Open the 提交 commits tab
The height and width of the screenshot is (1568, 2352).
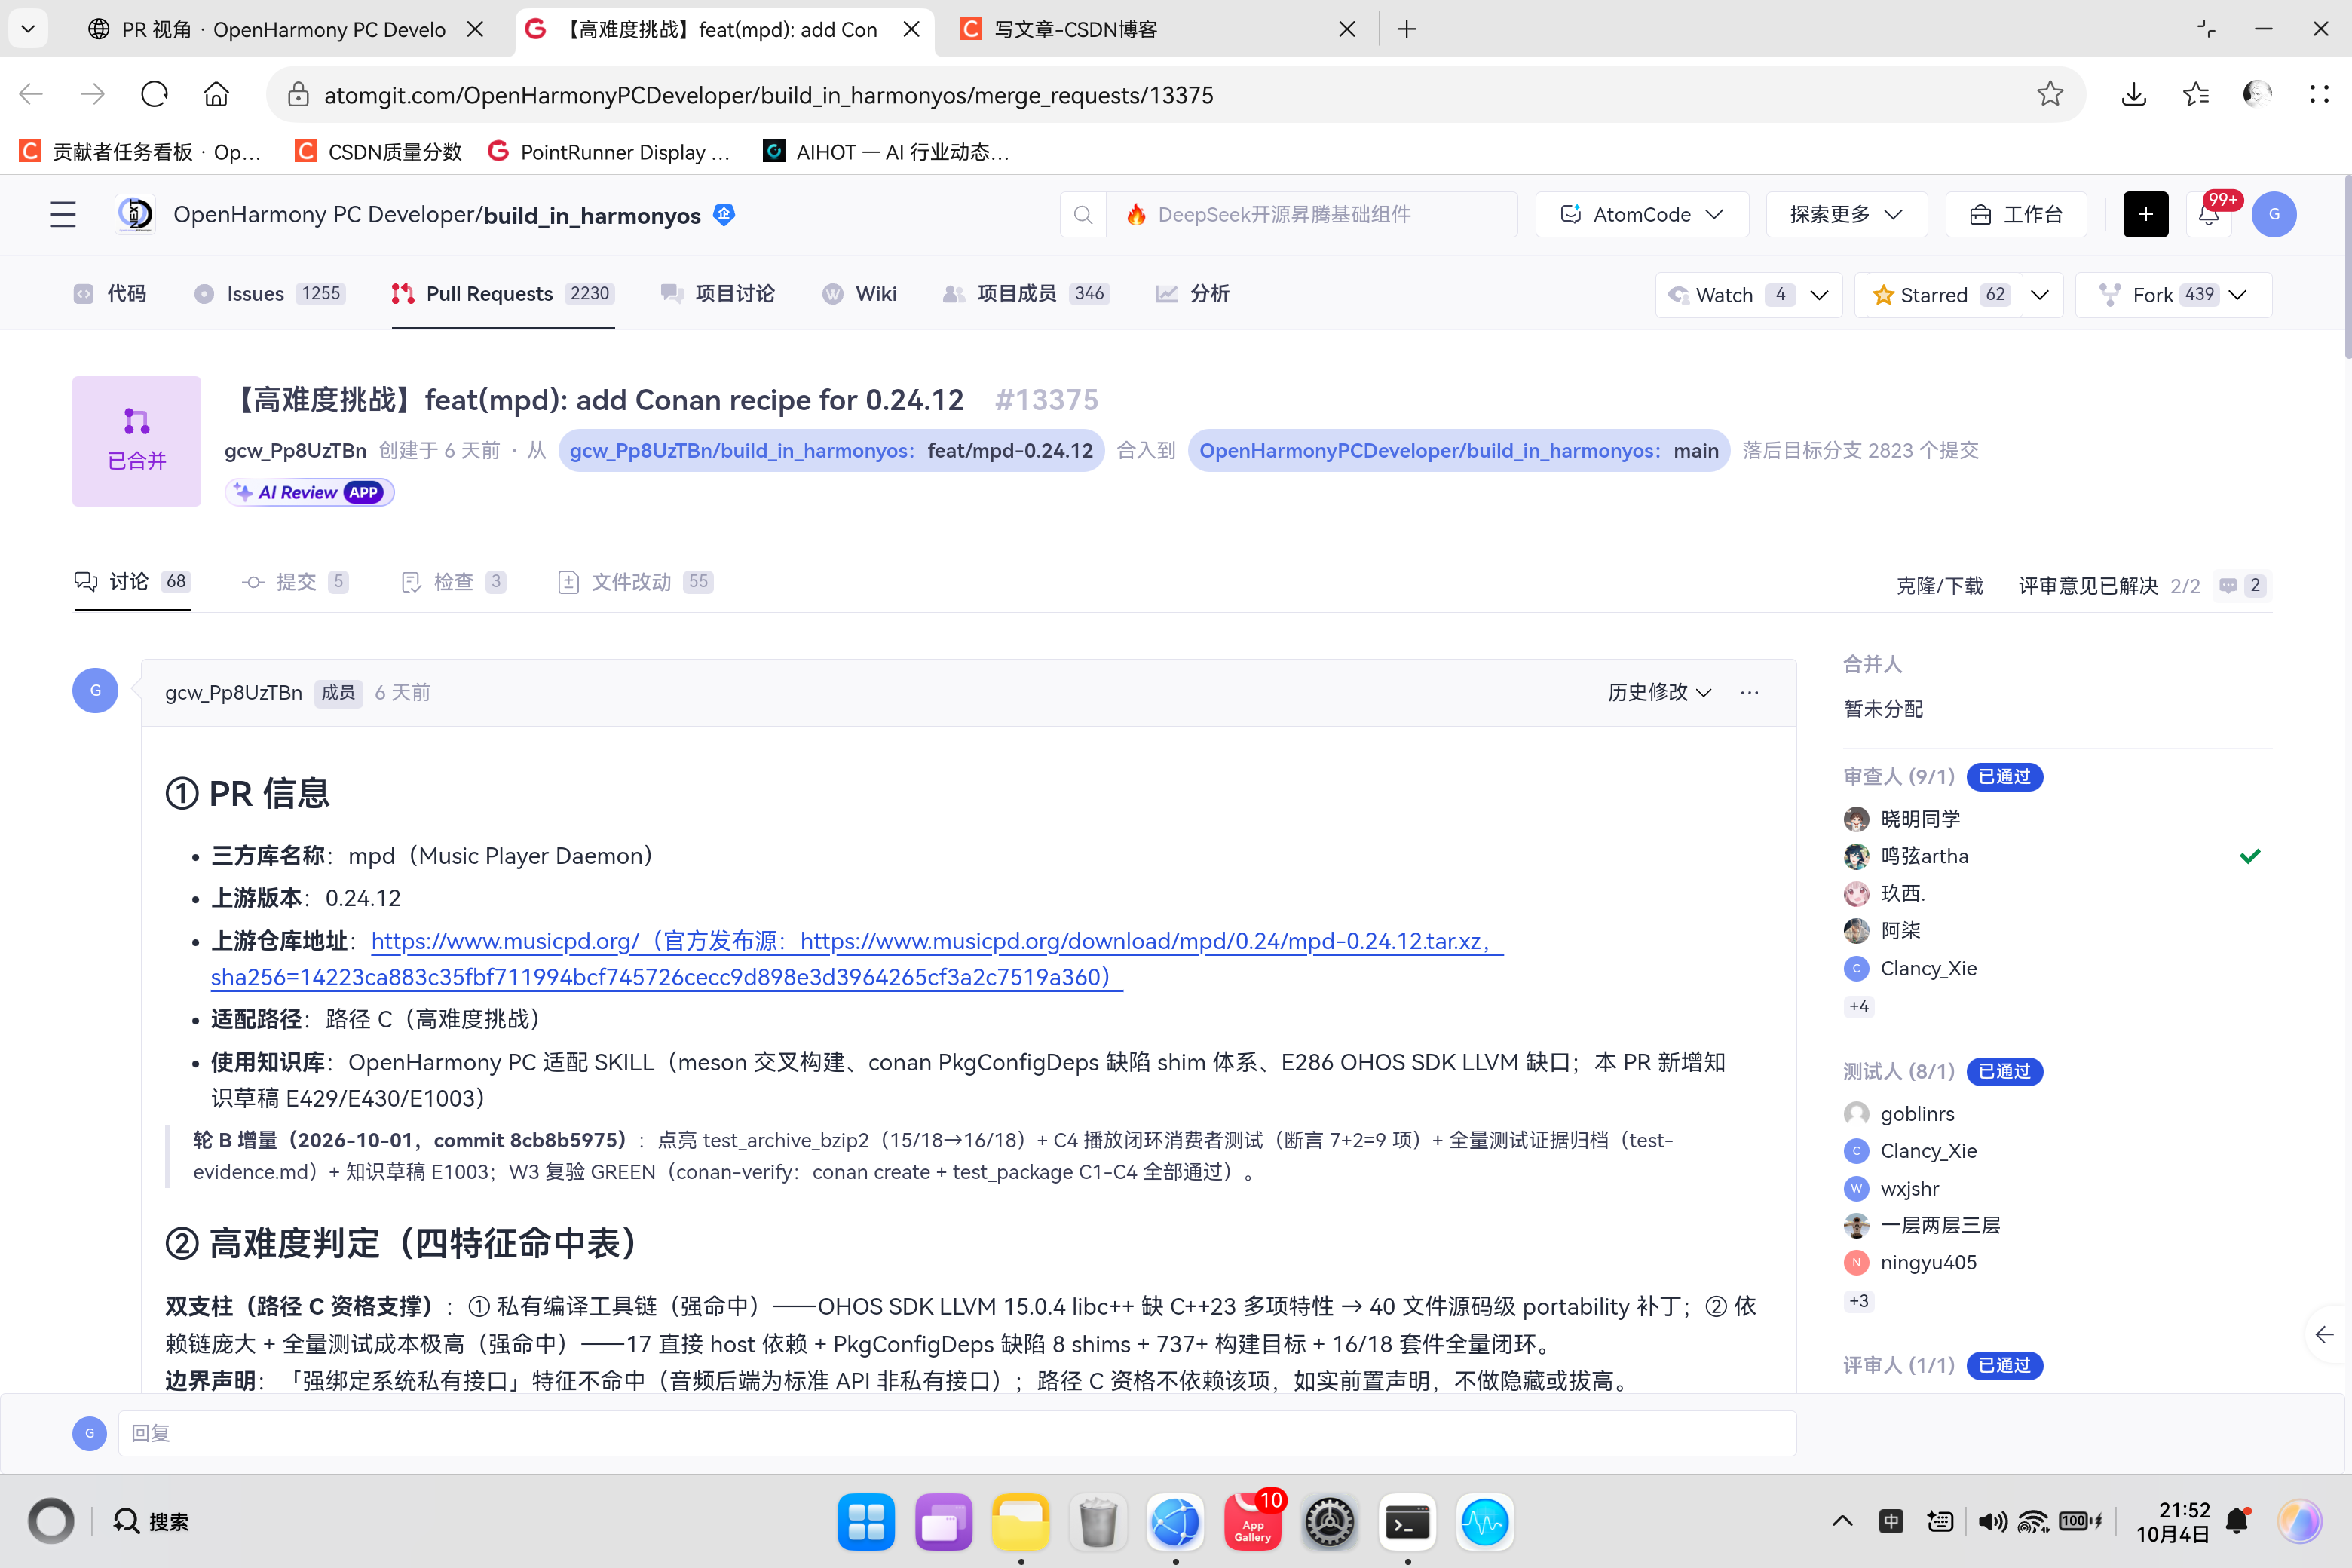click(295, 582)
